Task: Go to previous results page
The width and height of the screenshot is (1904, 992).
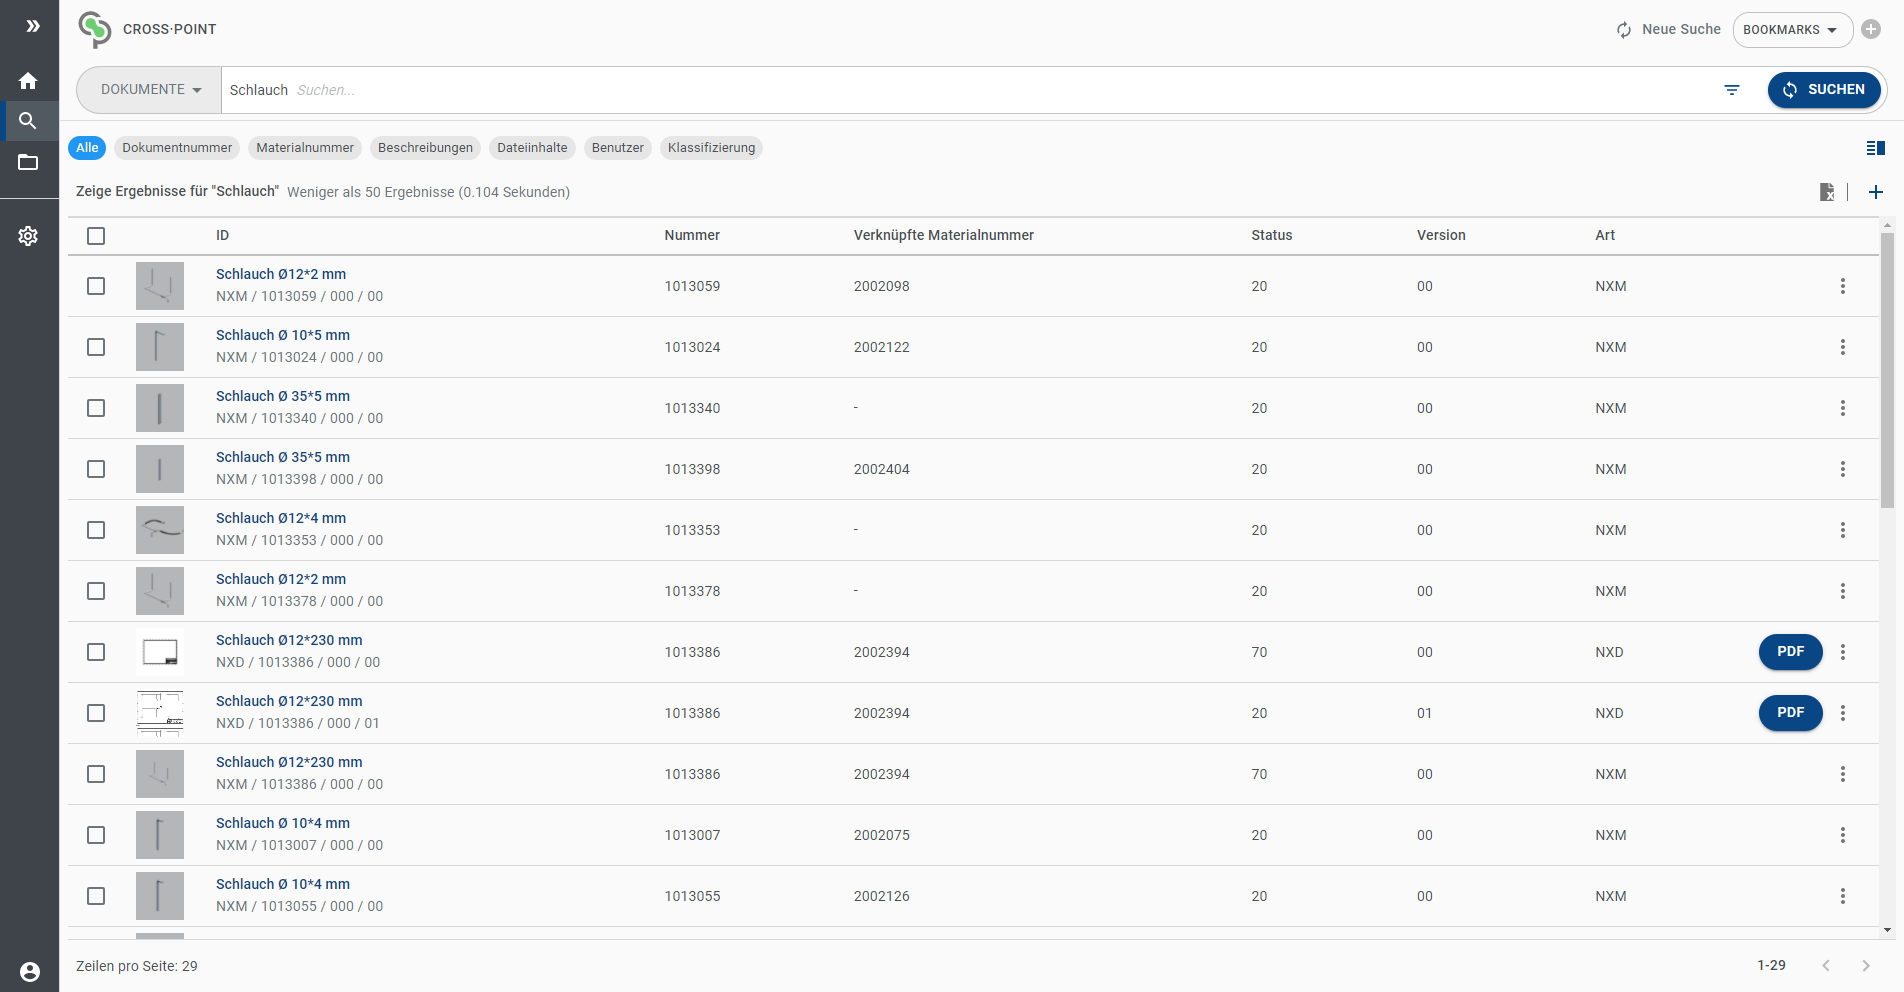Action: (x=1826, y=966)
